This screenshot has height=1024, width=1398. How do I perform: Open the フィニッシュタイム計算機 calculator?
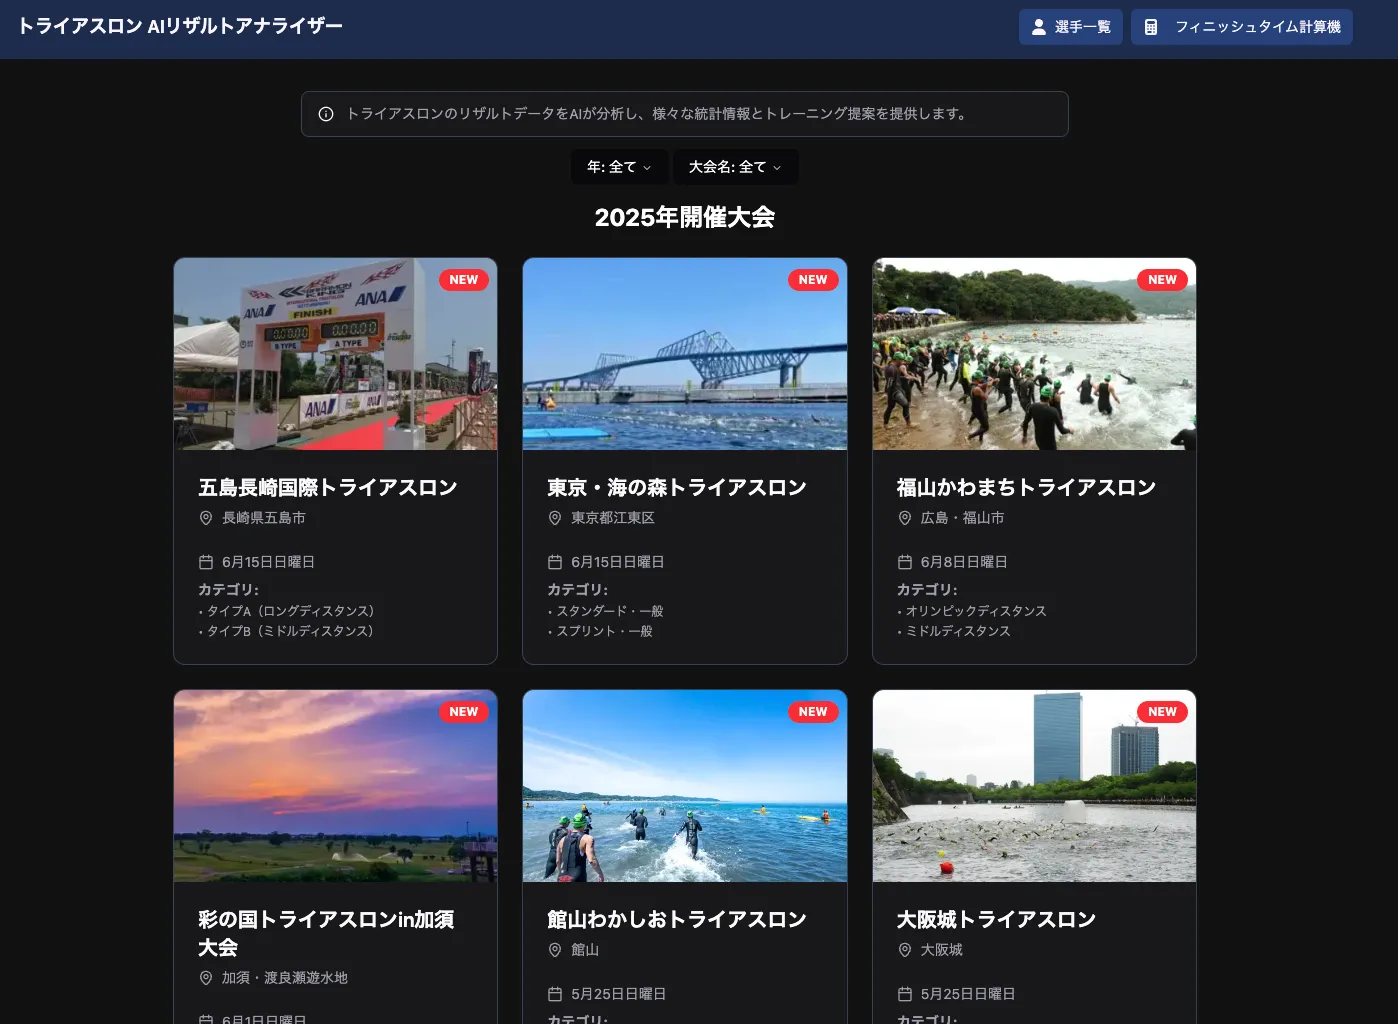[1241, 27]
